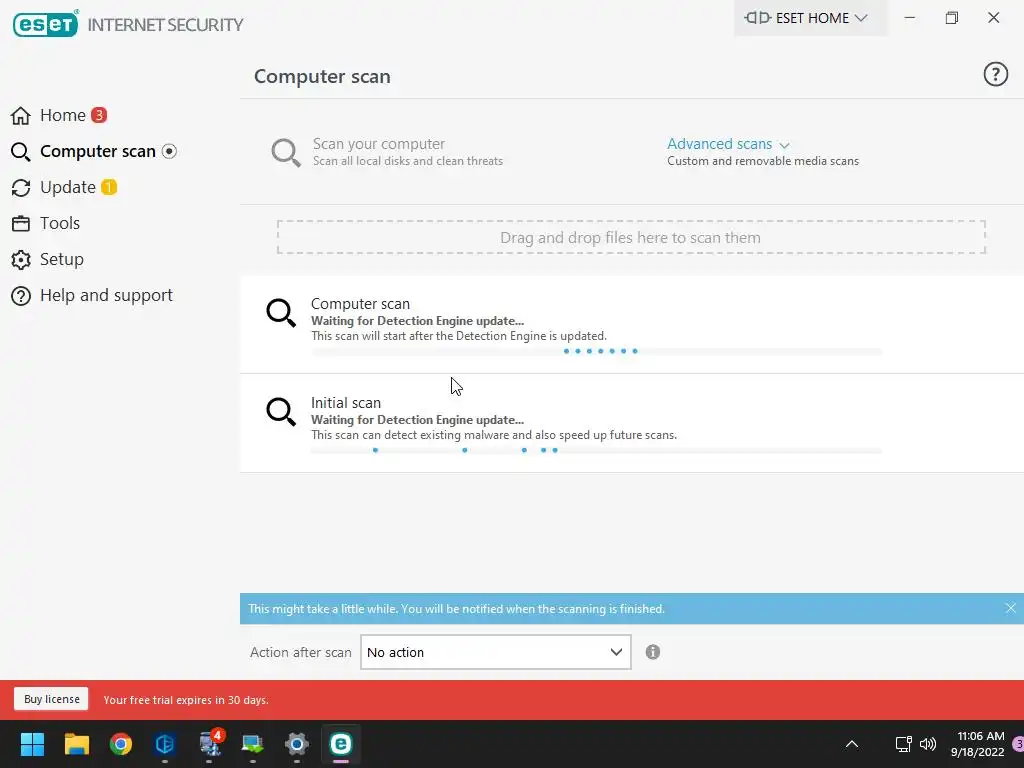
Task: Click the yellow Update notification badge
Action: (109, 187)
